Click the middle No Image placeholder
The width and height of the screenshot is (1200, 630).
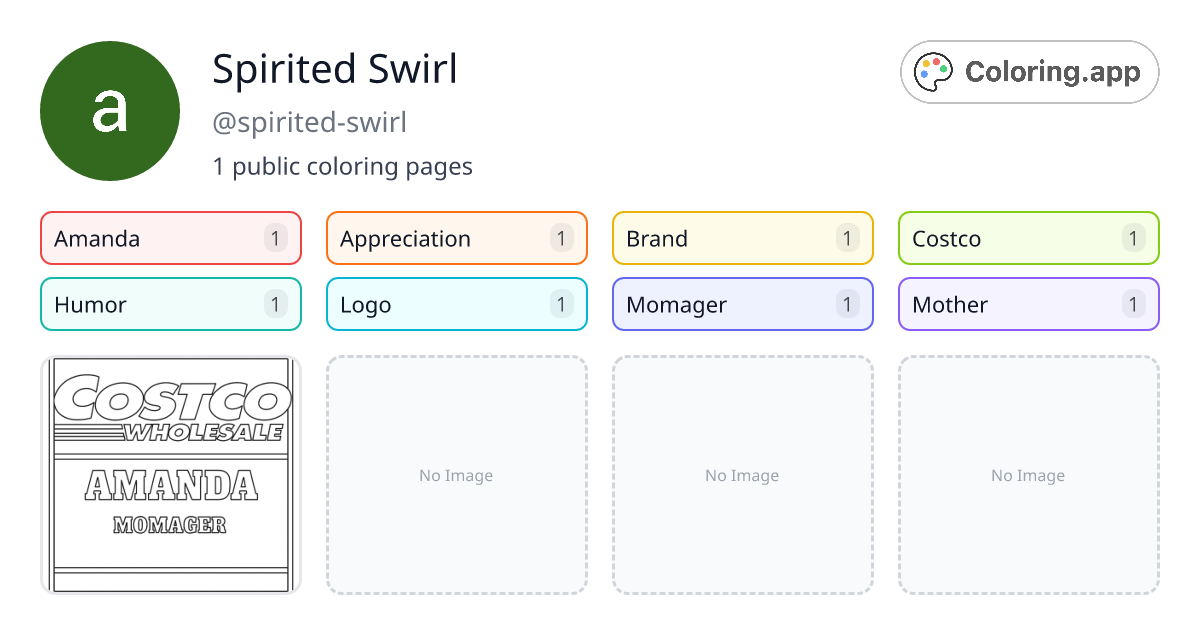click(743, 475)
